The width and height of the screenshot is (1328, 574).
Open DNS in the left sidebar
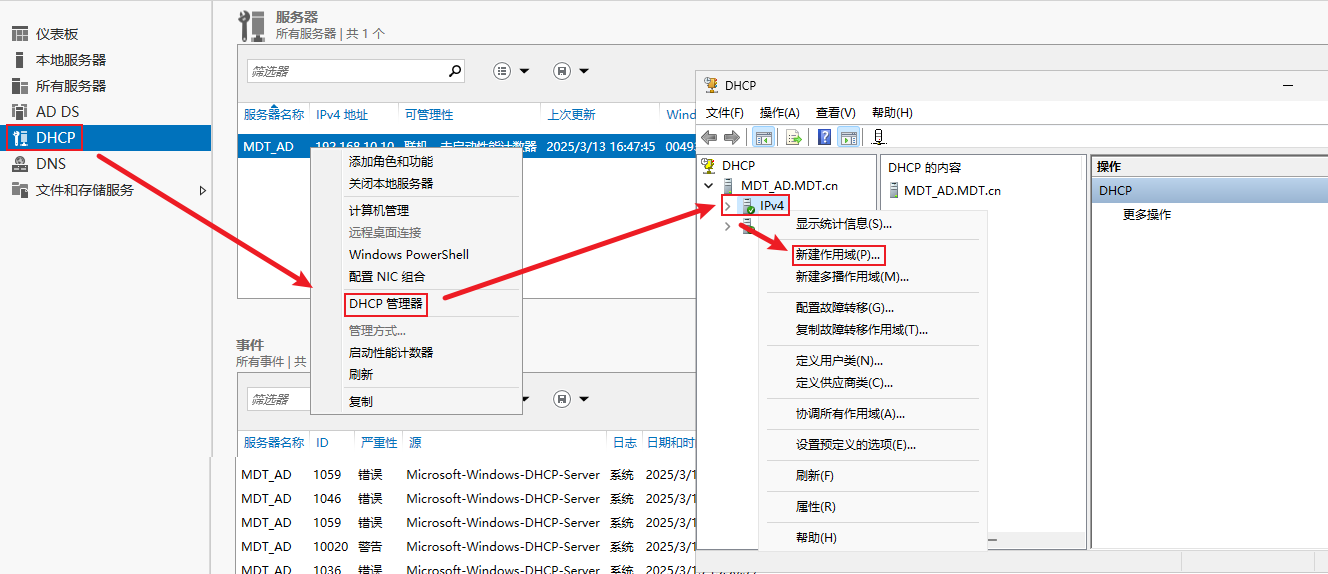click(50, 164)
